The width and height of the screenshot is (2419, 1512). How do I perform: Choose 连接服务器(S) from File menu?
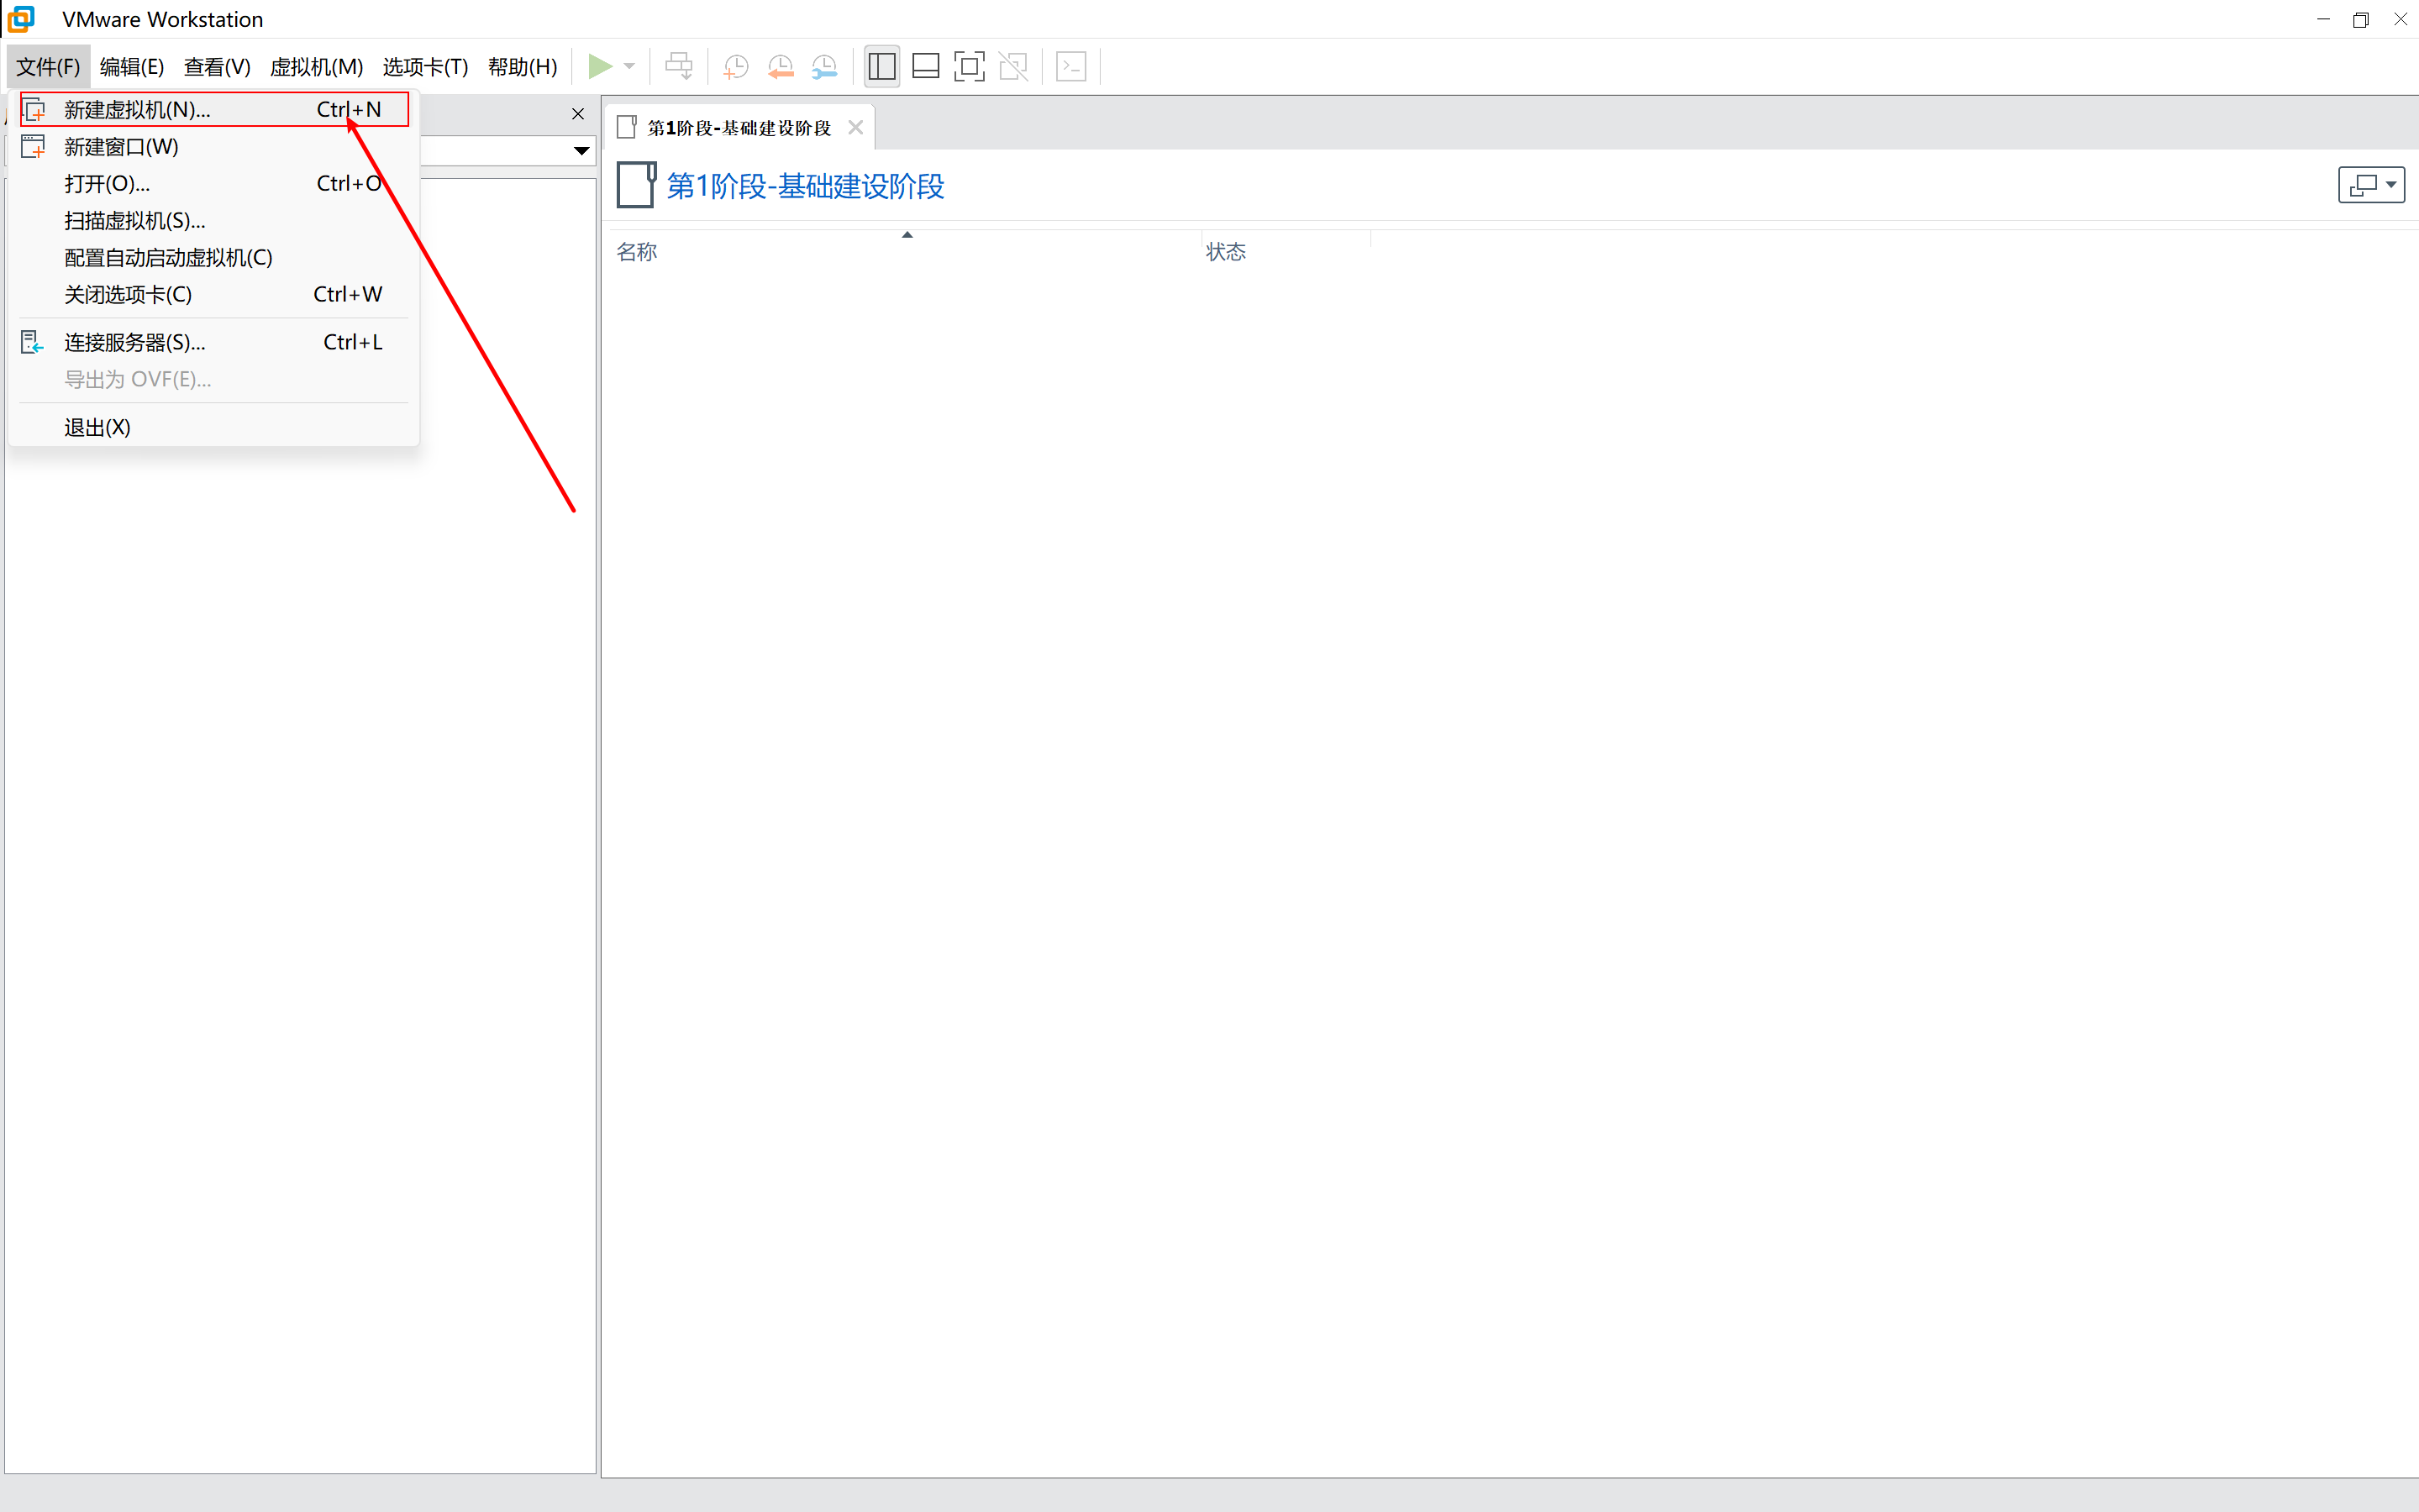click(x=134, y=343)
